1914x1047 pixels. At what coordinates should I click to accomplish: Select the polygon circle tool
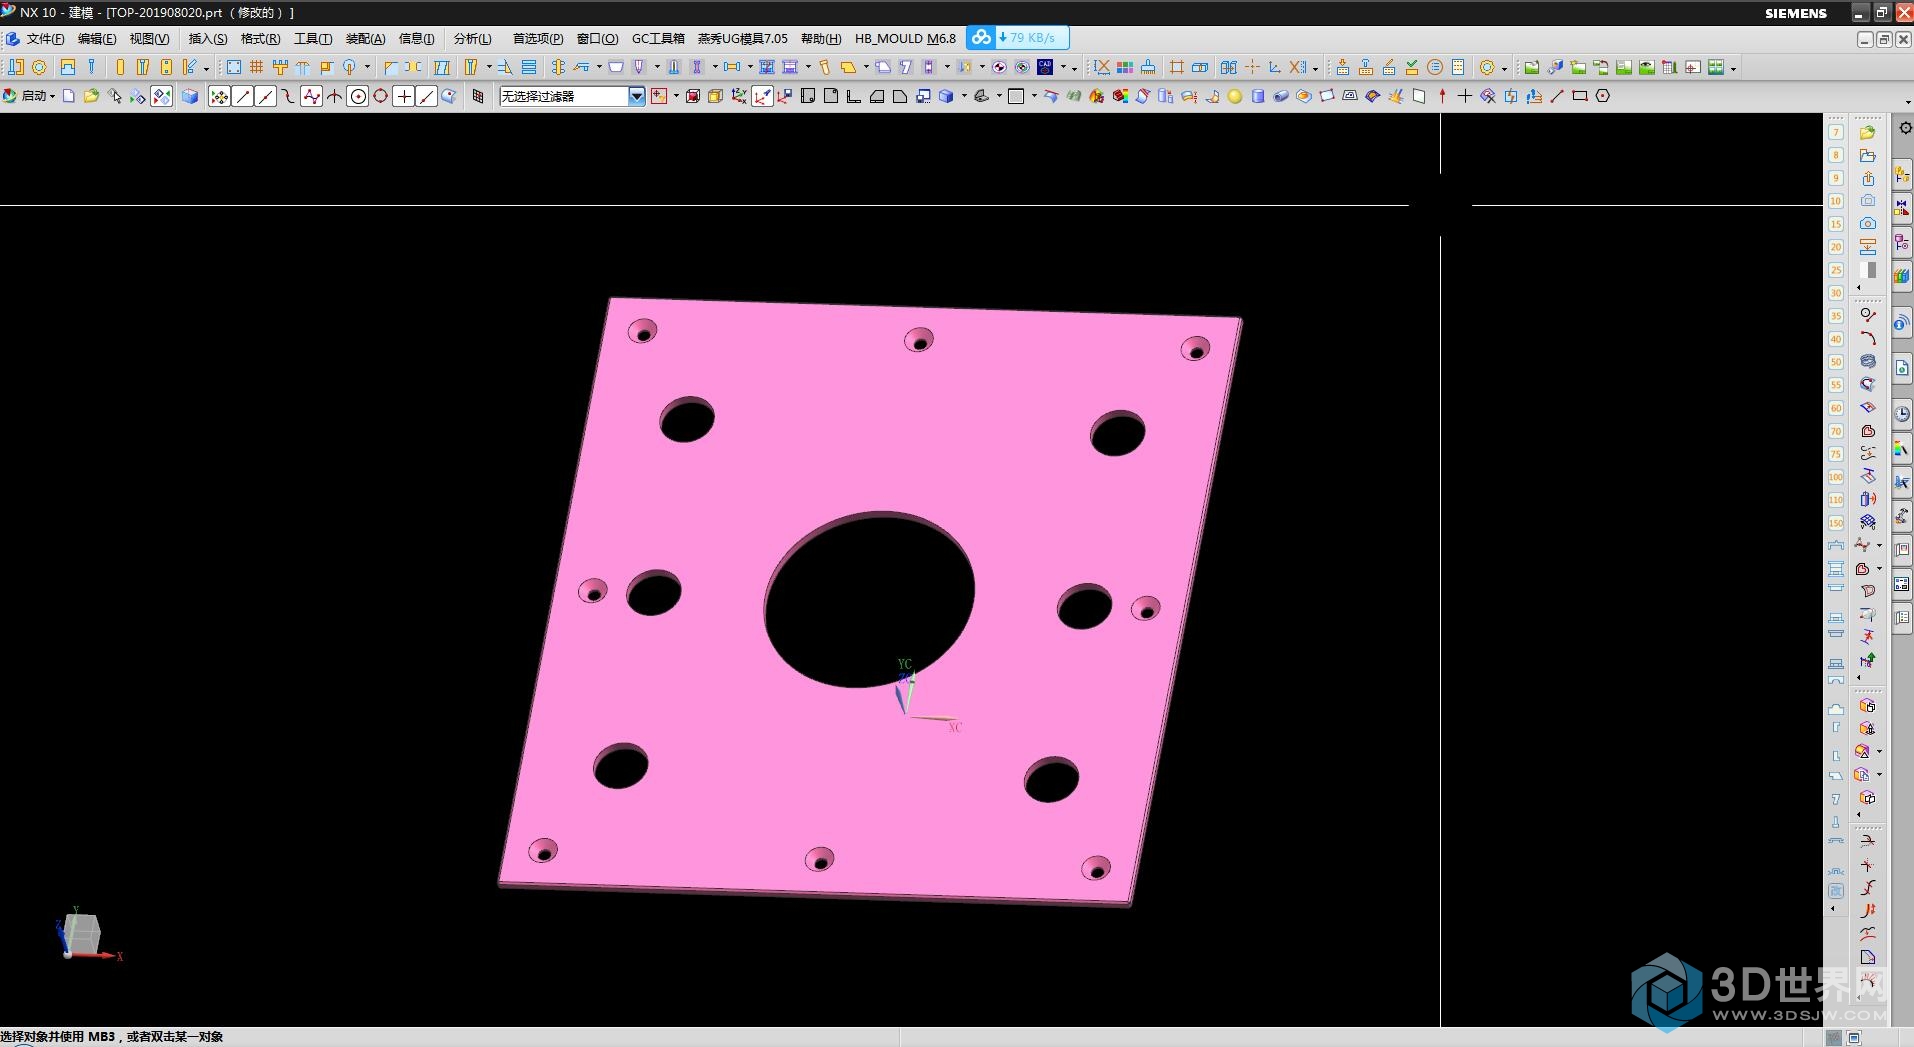point(1603,96)
